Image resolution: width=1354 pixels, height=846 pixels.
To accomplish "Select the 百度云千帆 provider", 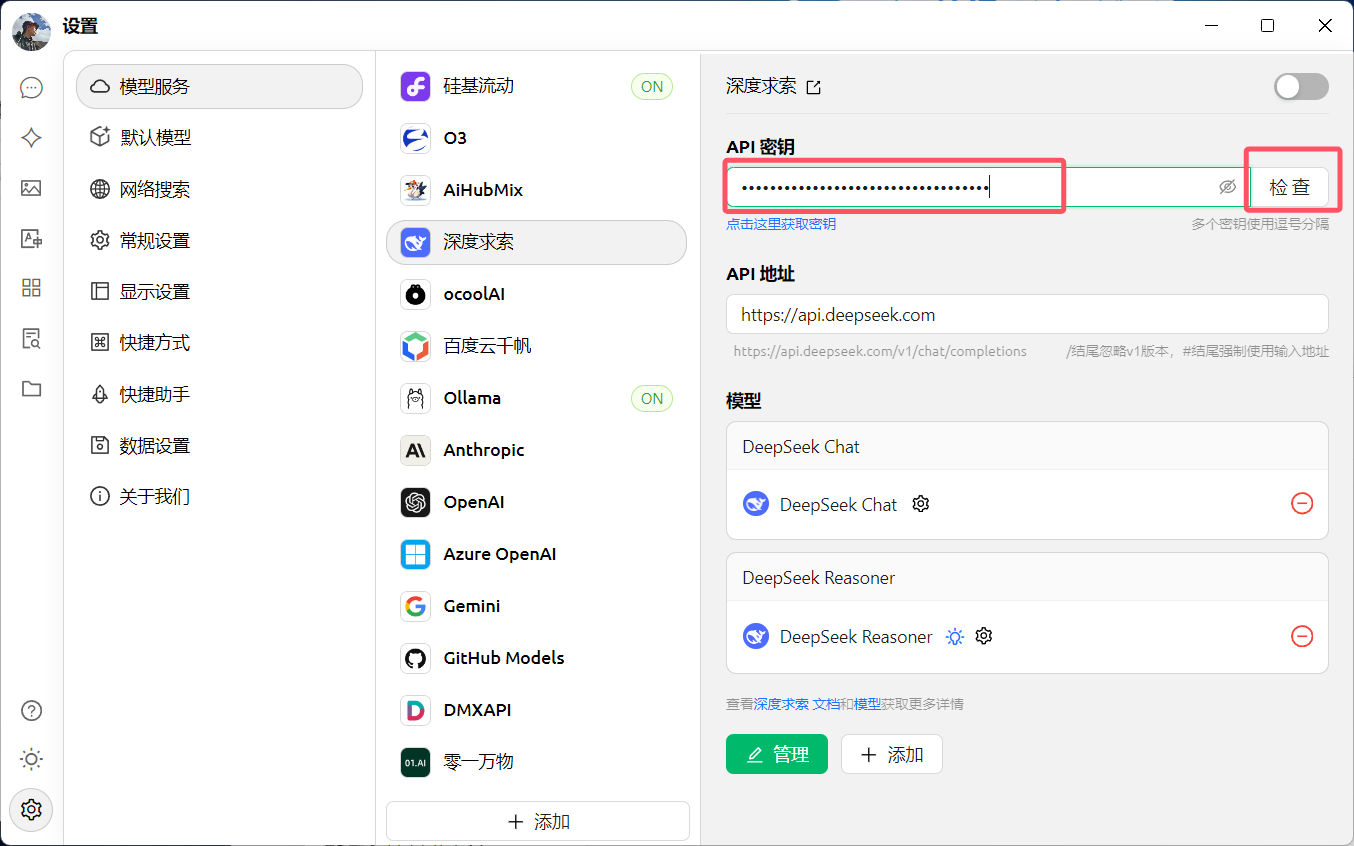I will [x=537, y=346].
